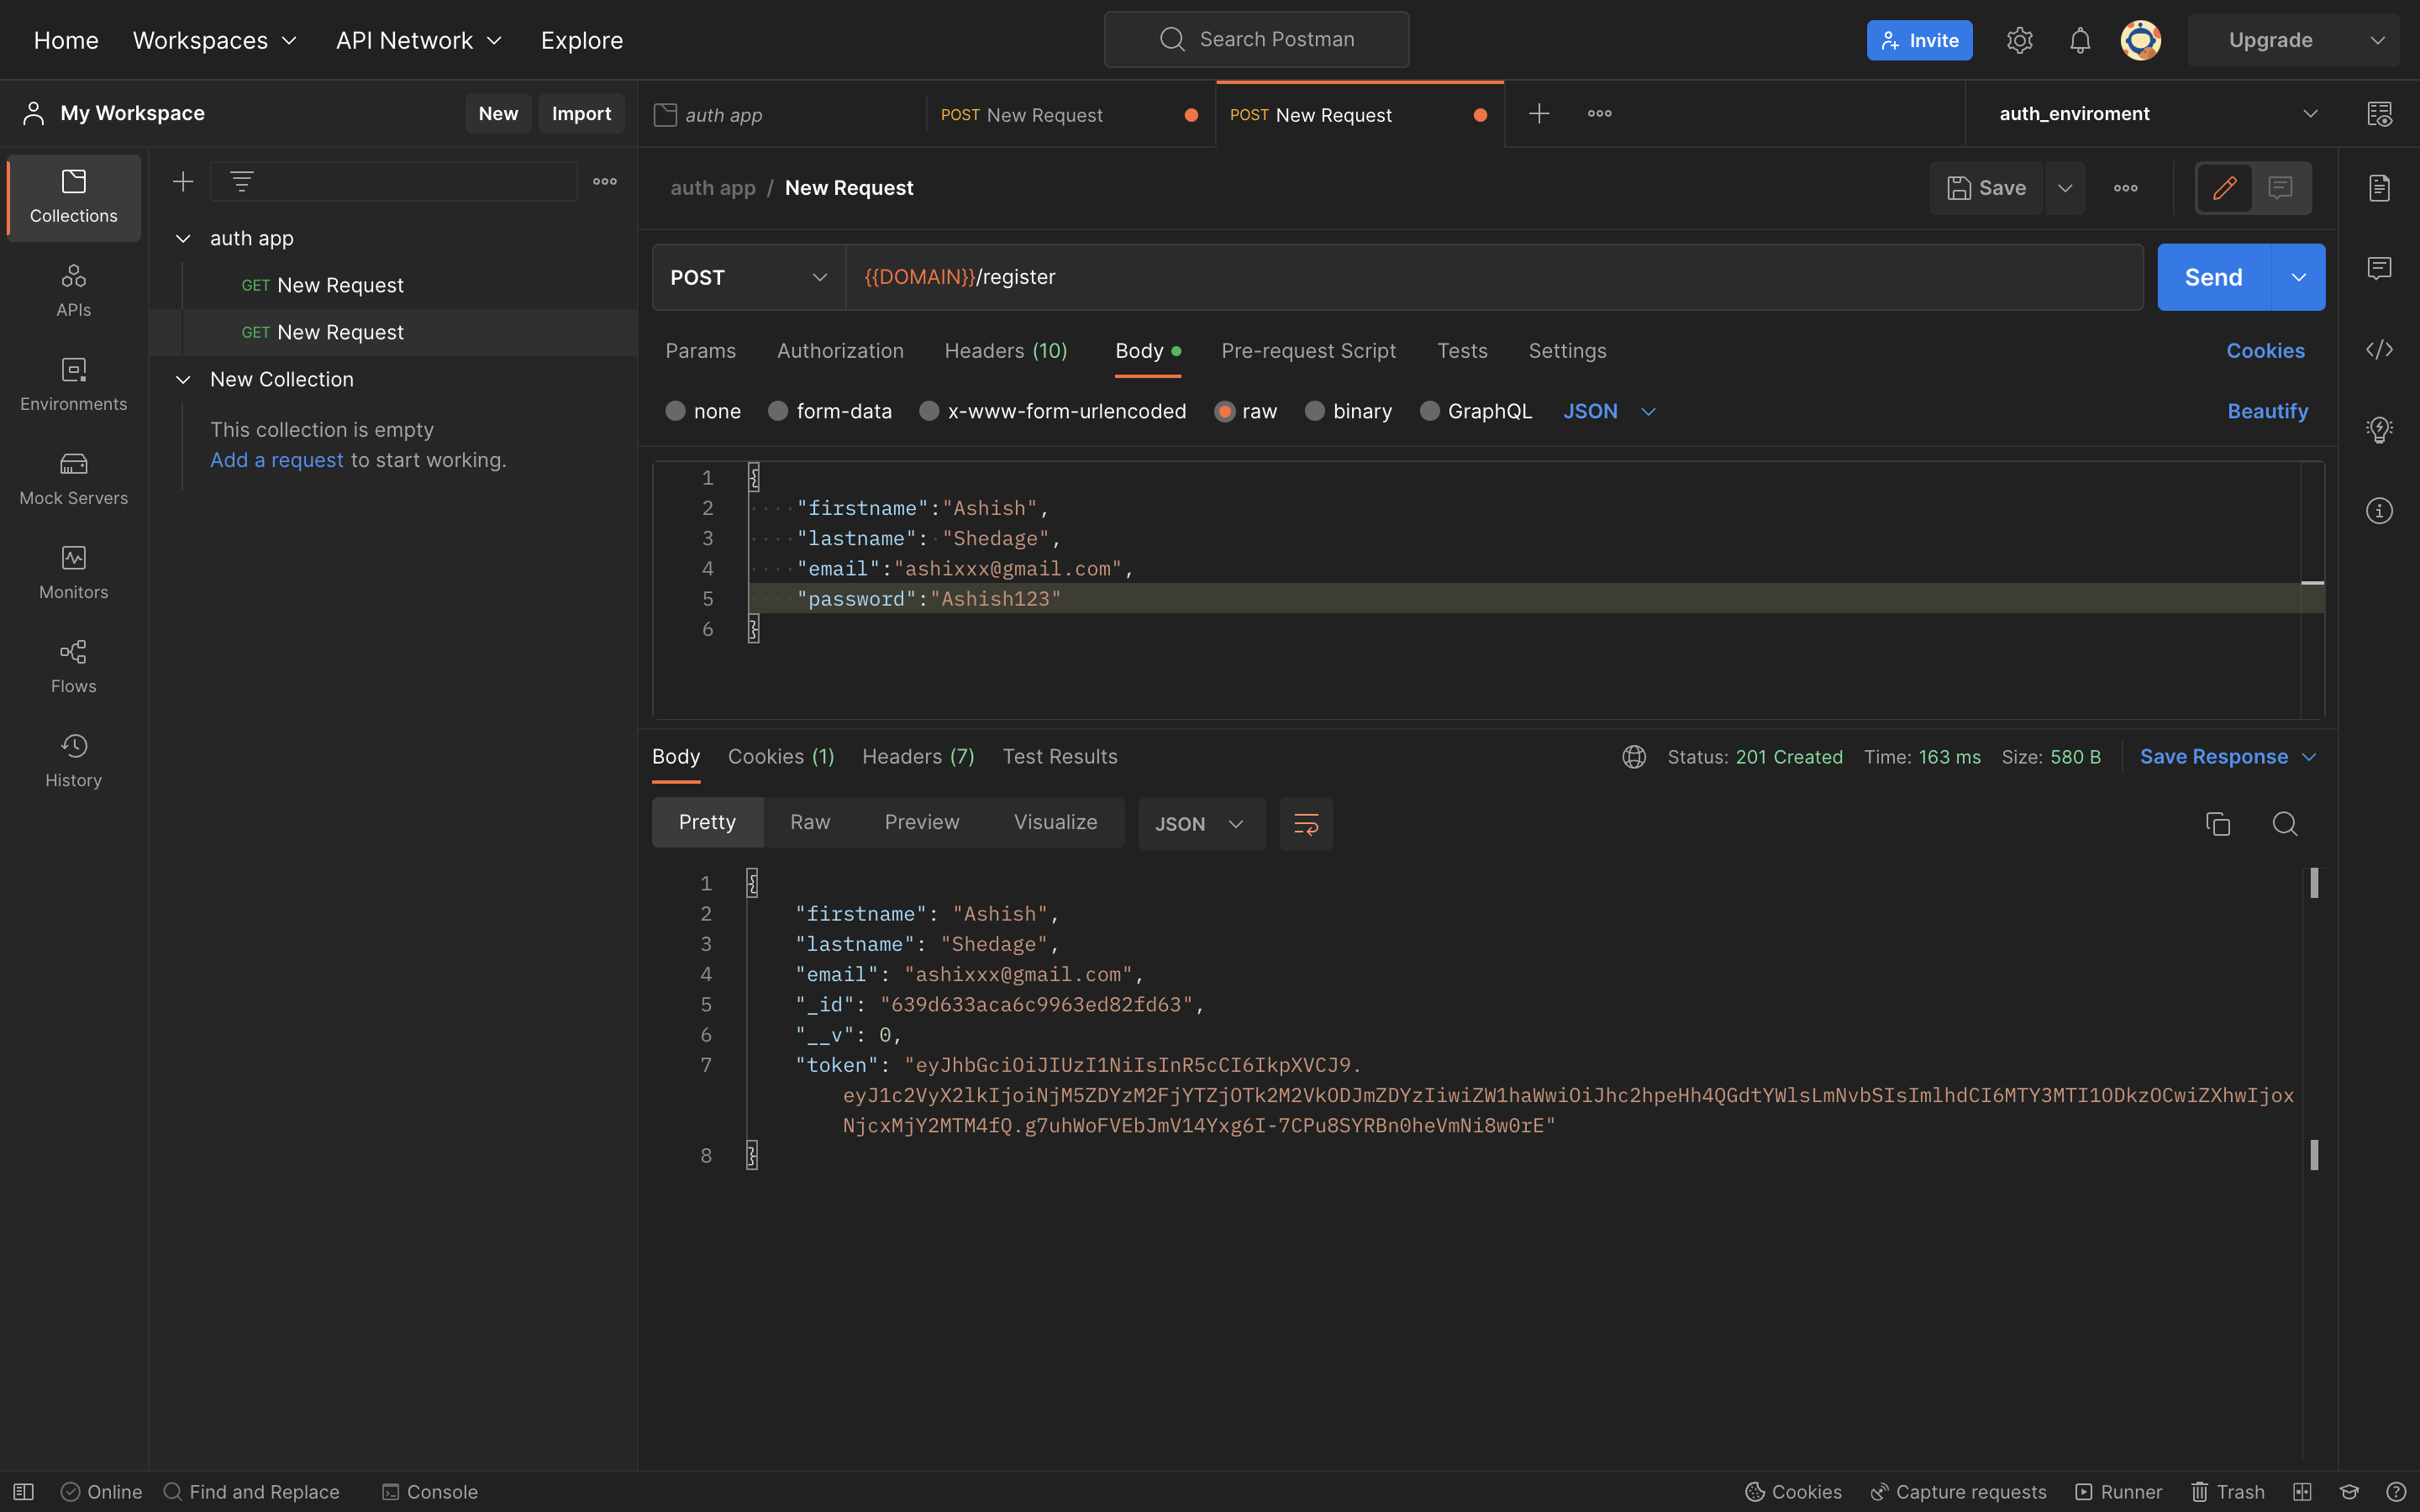2420x1512 pixels.
Task: Open the code snippet panel
Action: (x=2380, y=349)
